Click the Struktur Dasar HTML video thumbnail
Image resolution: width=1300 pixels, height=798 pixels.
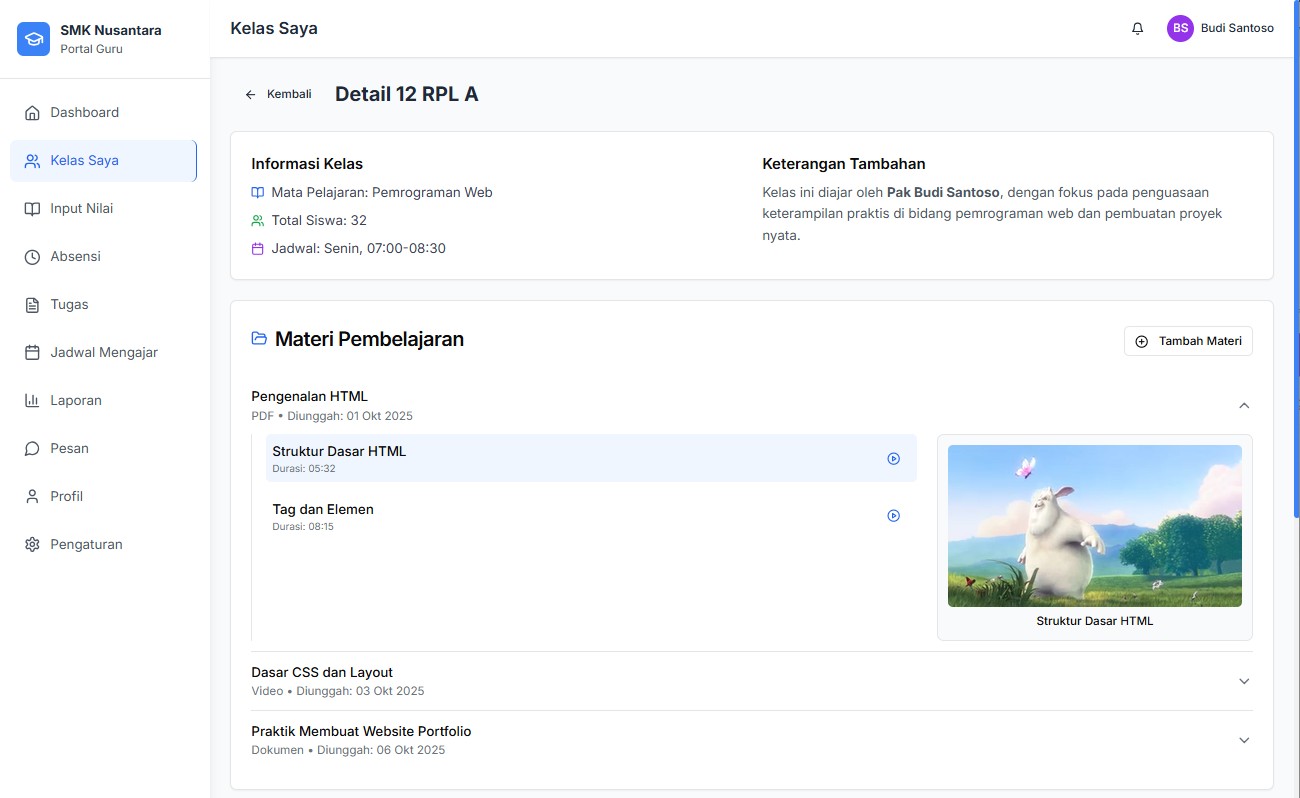1094,526
